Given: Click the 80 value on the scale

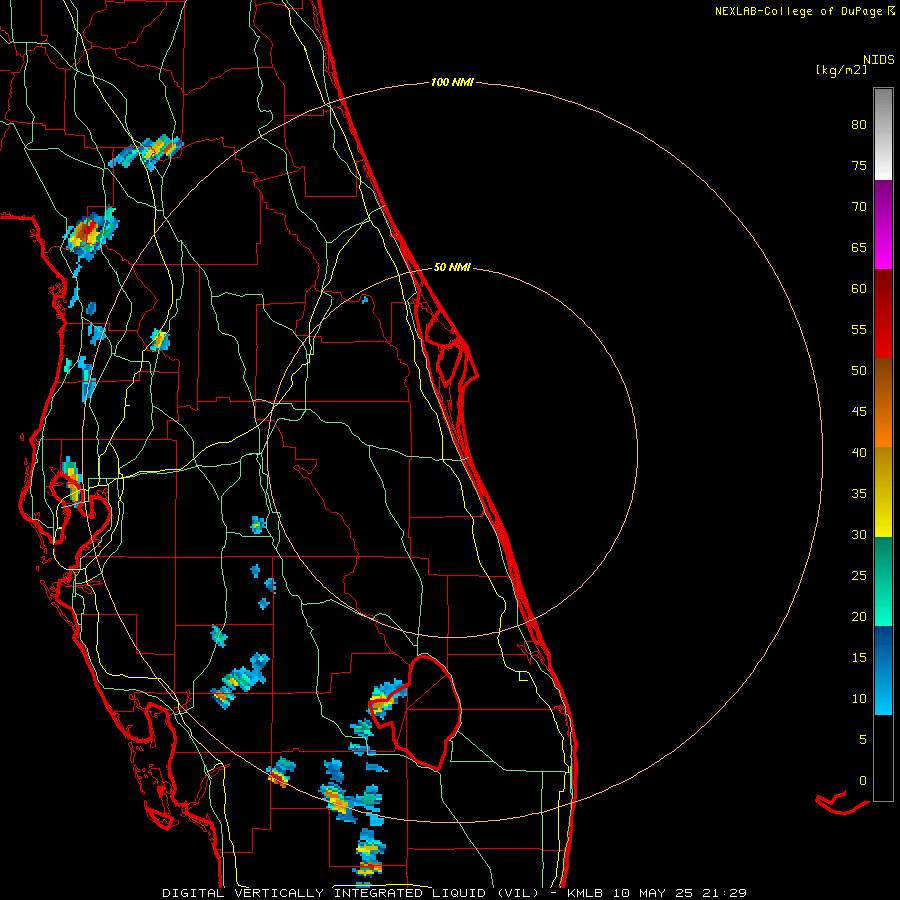Looking at the screenshot, I should pos(859,125).
